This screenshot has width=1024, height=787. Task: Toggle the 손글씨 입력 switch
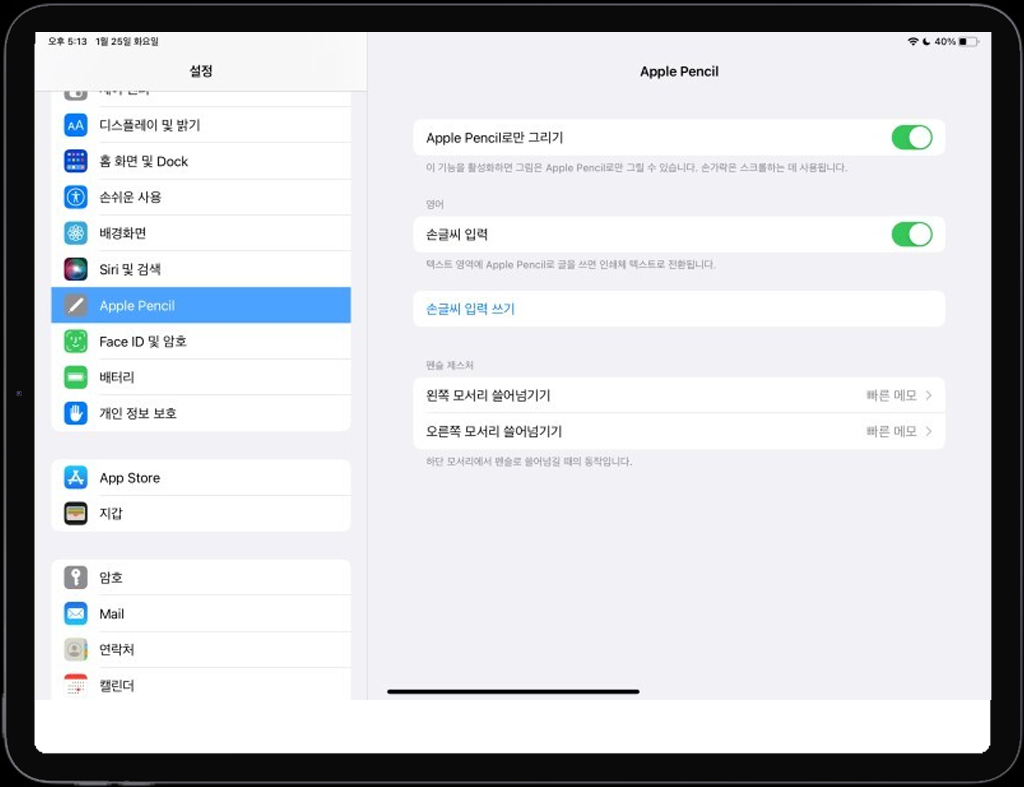(912, 234)
